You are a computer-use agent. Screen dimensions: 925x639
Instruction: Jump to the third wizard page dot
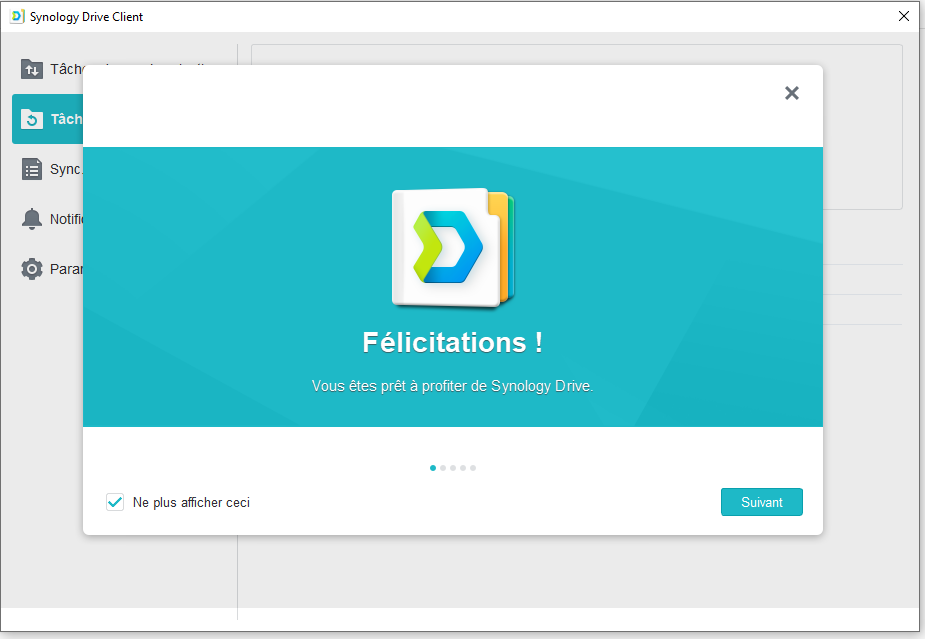453,468
